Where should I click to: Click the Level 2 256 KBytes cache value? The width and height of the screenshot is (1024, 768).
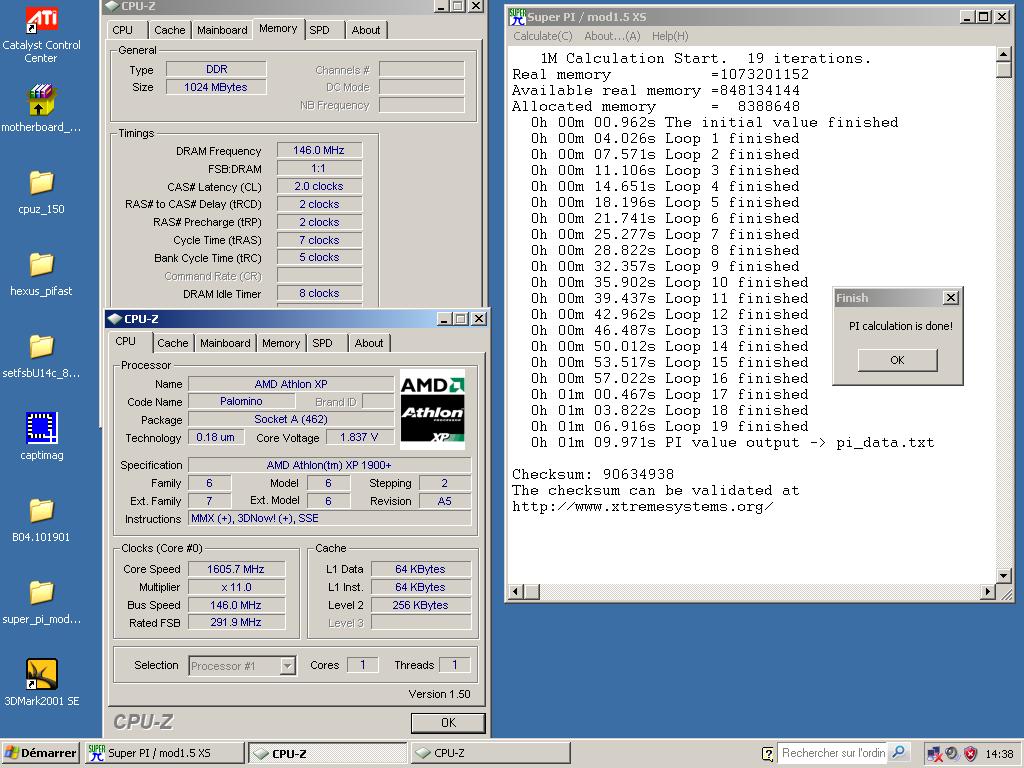tap(421, 605)
